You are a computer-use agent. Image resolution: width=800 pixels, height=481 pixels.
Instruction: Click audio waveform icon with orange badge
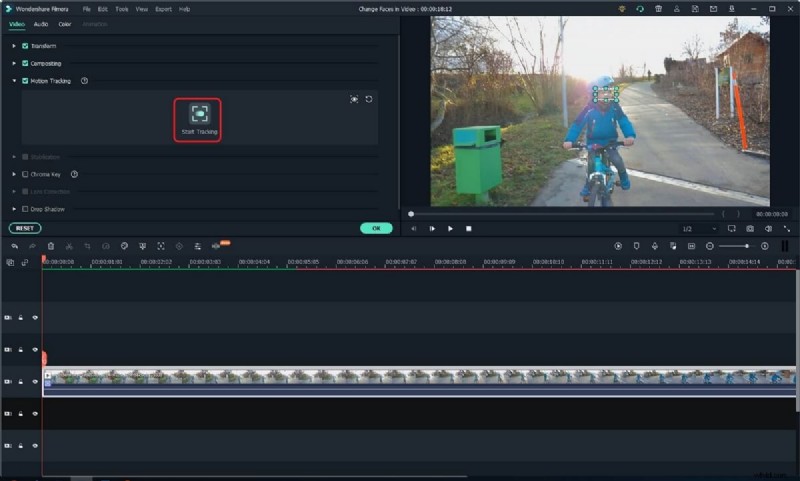216,246
